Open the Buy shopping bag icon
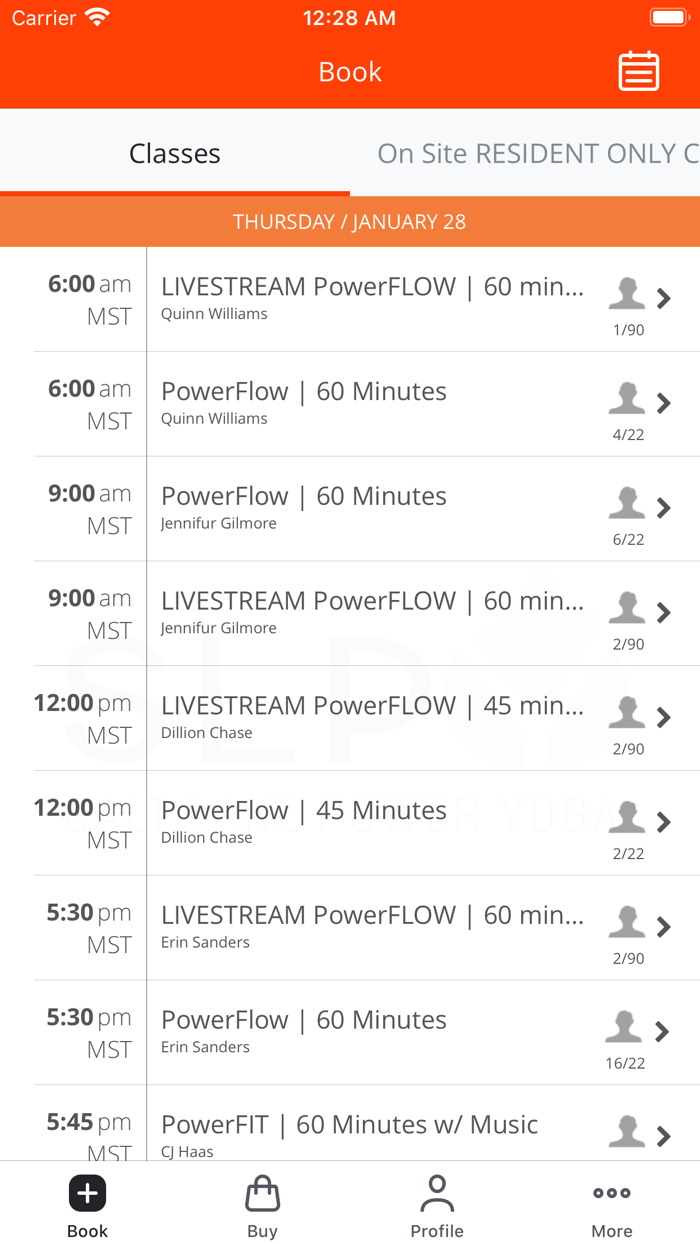Viewport: 700px width, 1244px height. (x=262, y=1193)
